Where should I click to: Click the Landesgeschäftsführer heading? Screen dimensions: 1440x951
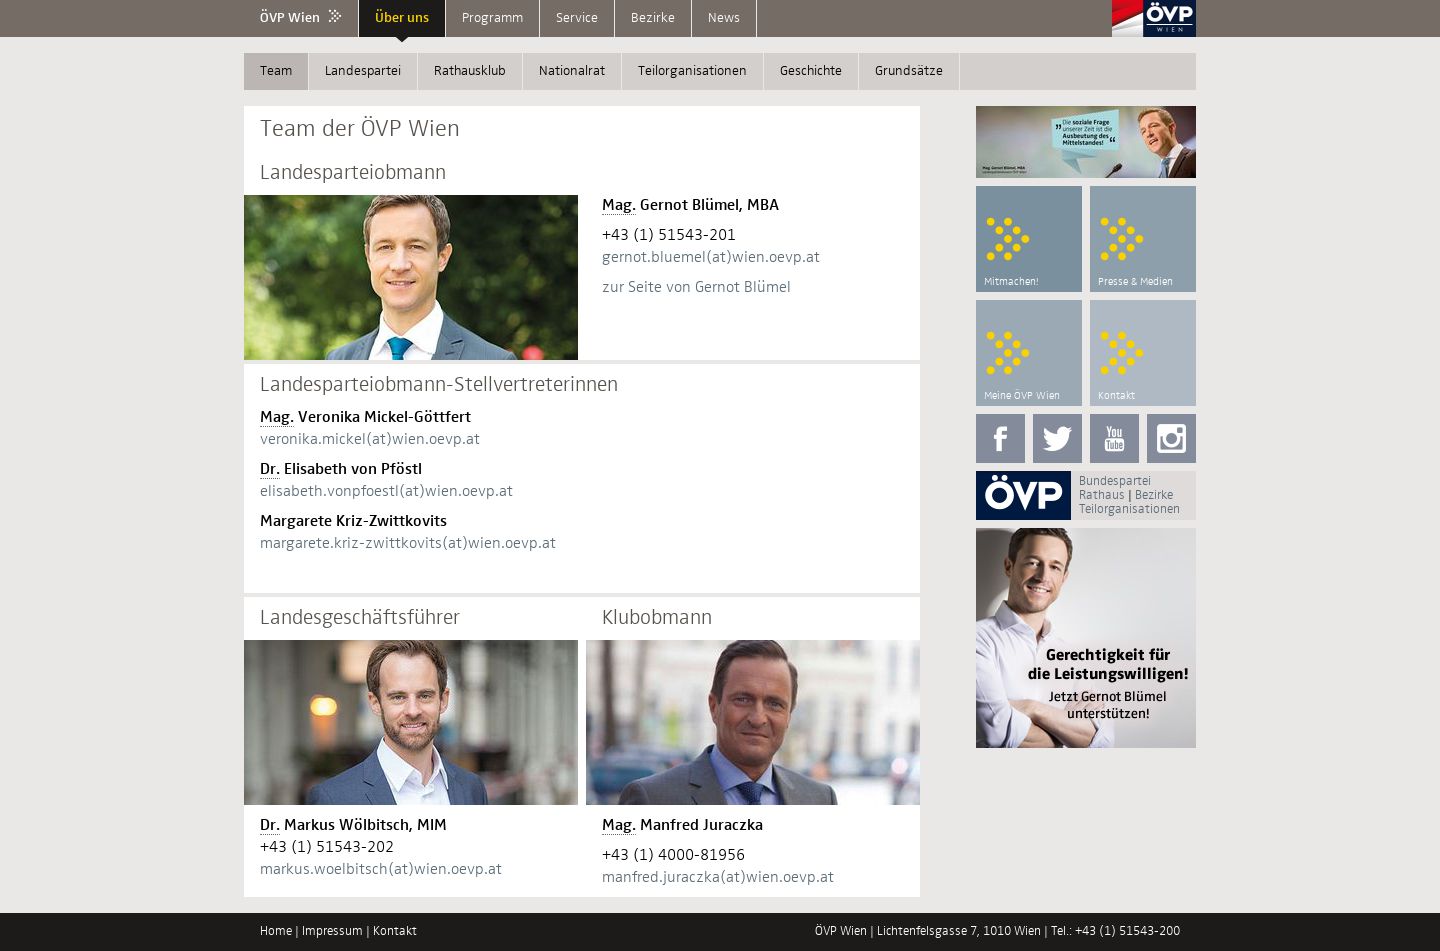point(360,618)
